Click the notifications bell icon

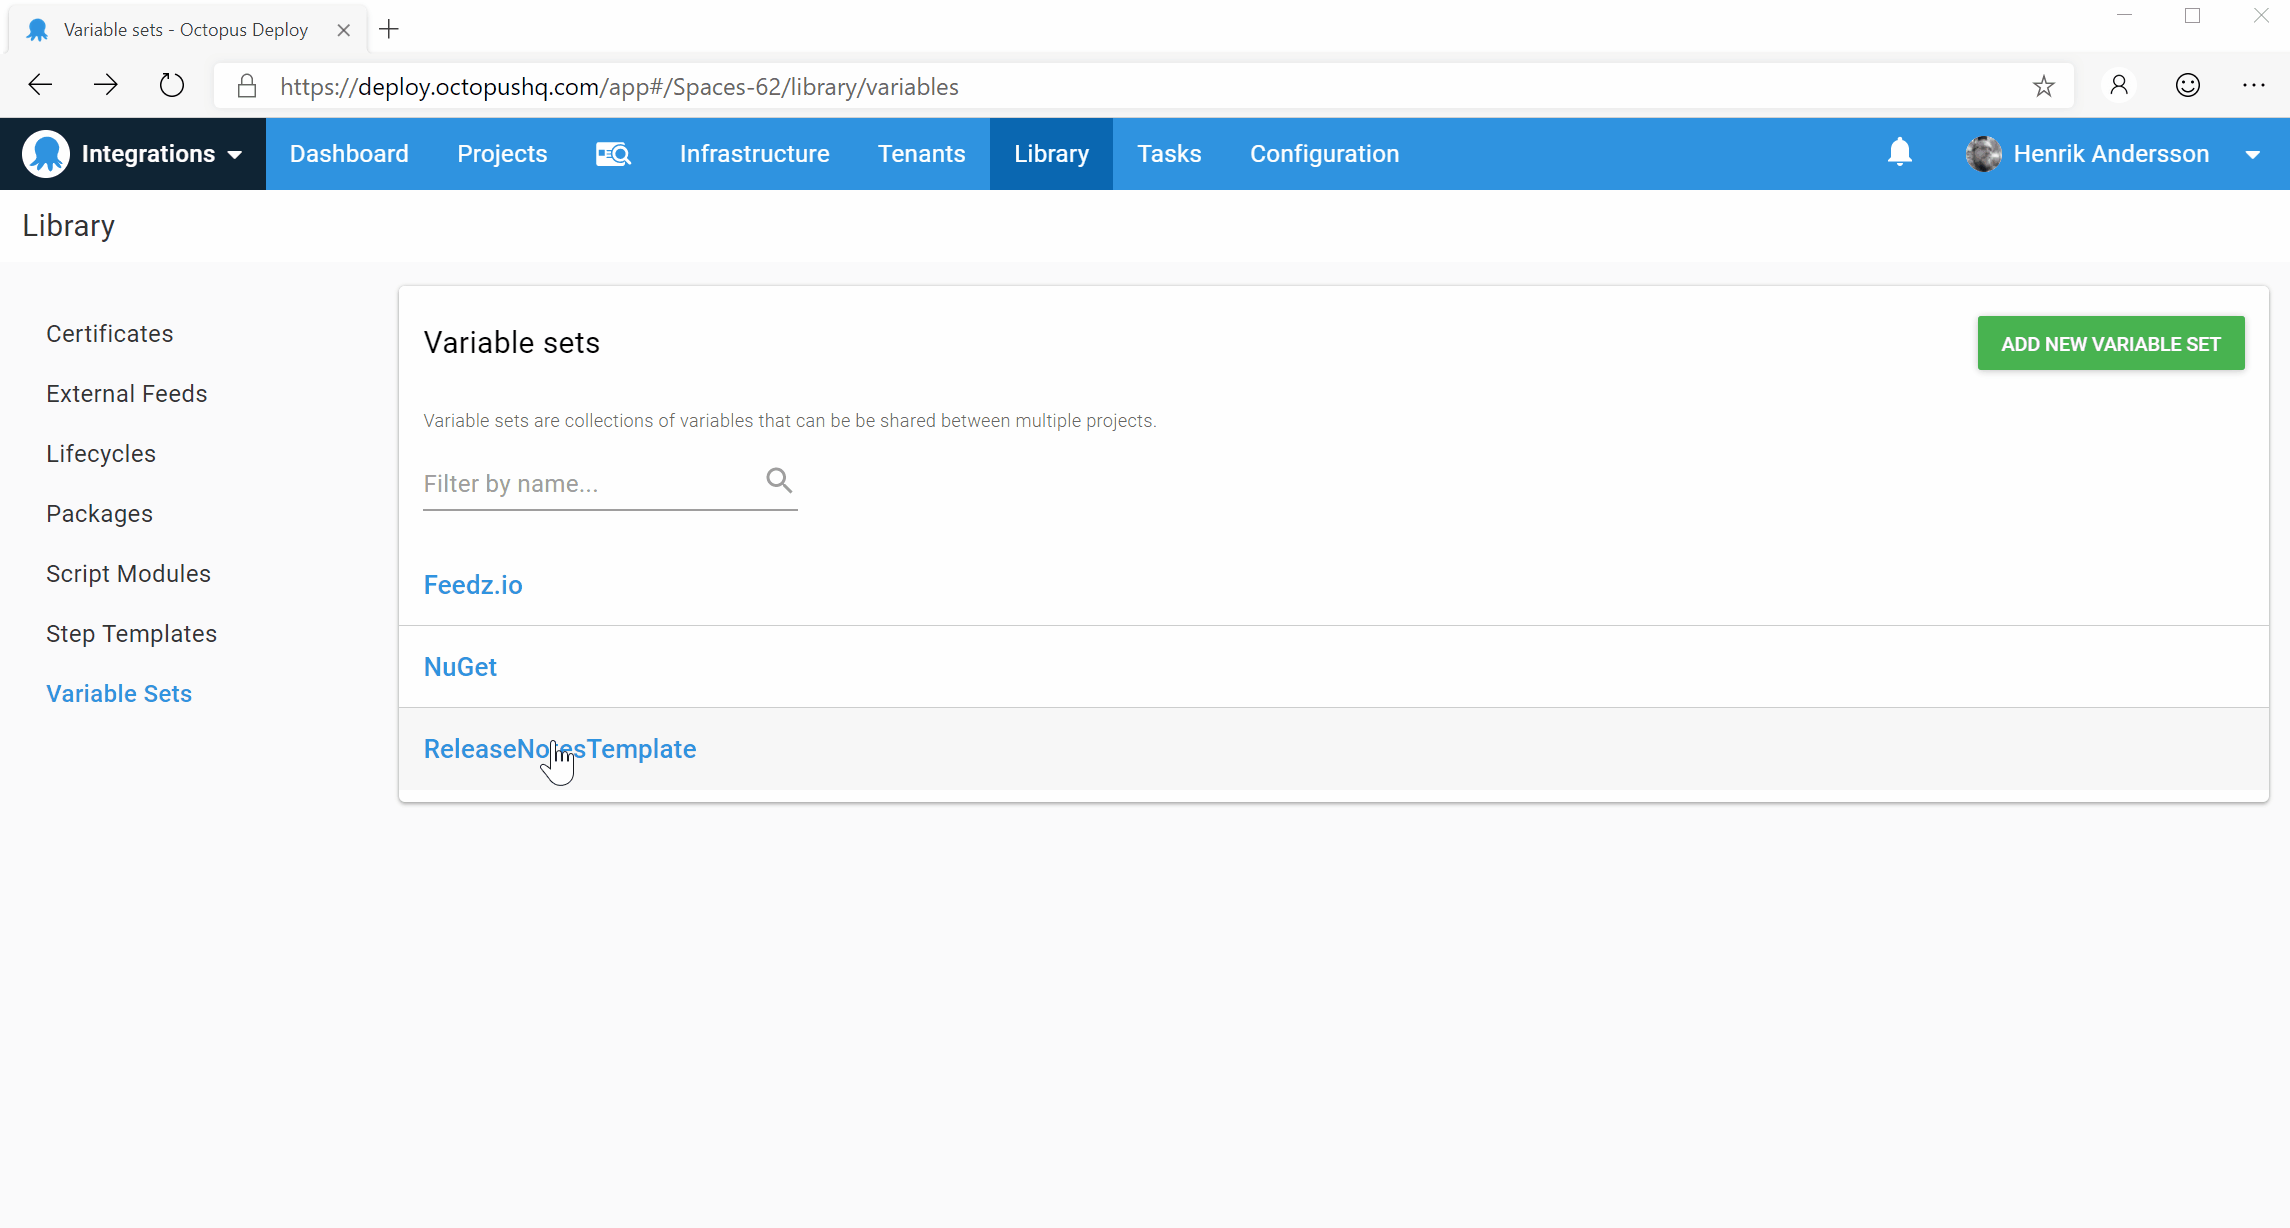click(1898, 153)
